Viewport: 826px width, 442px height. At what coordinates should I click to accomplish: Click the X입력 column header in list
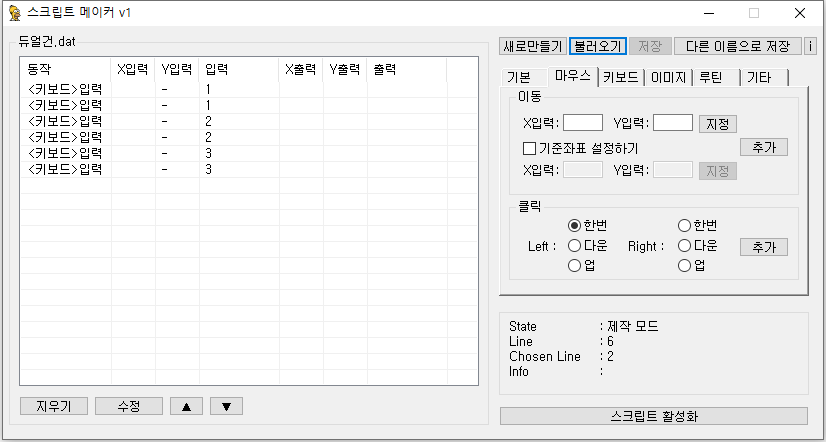(x=133, y=70)
